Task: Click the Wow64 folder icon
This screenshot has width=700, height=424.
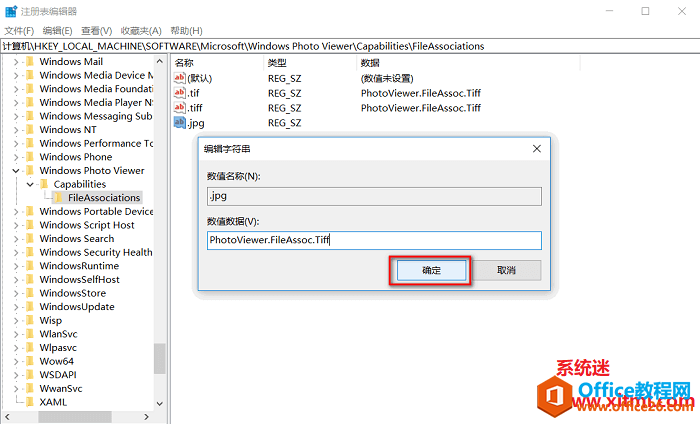Action: pyautogui.click(x=30, y=361)
